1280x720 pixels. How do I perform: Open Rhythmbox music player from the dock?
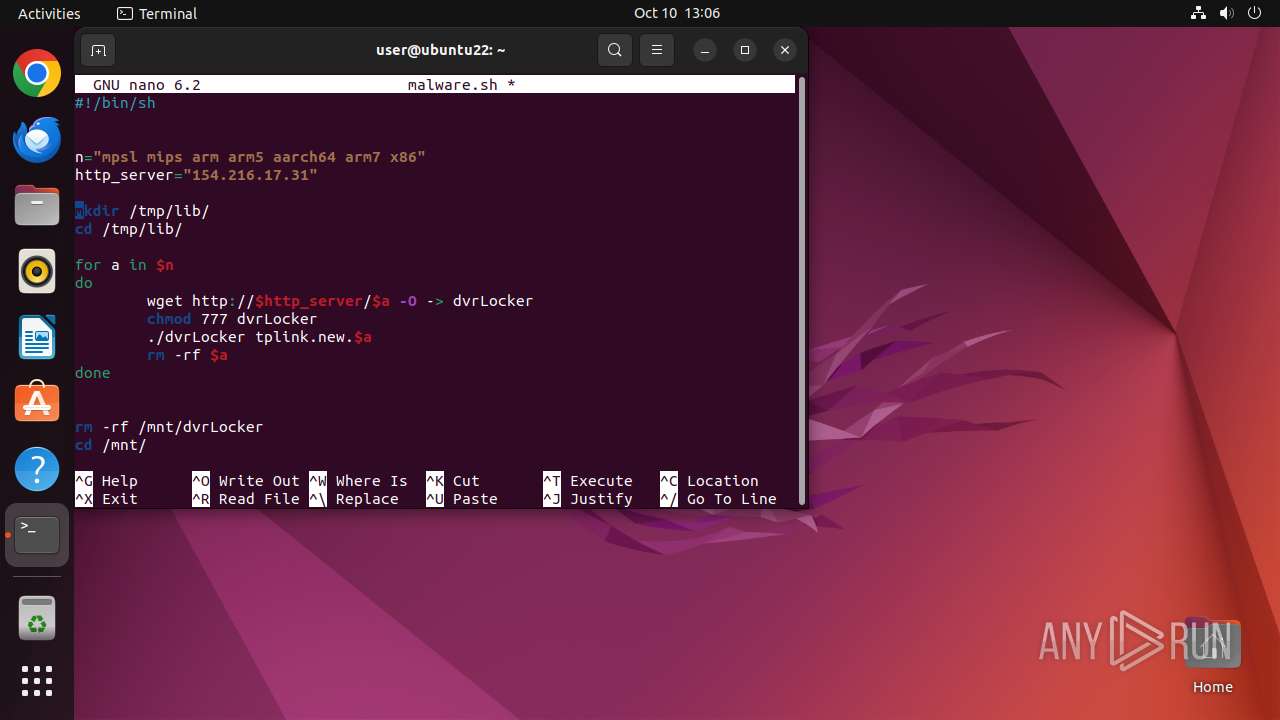tap(37, 271)
